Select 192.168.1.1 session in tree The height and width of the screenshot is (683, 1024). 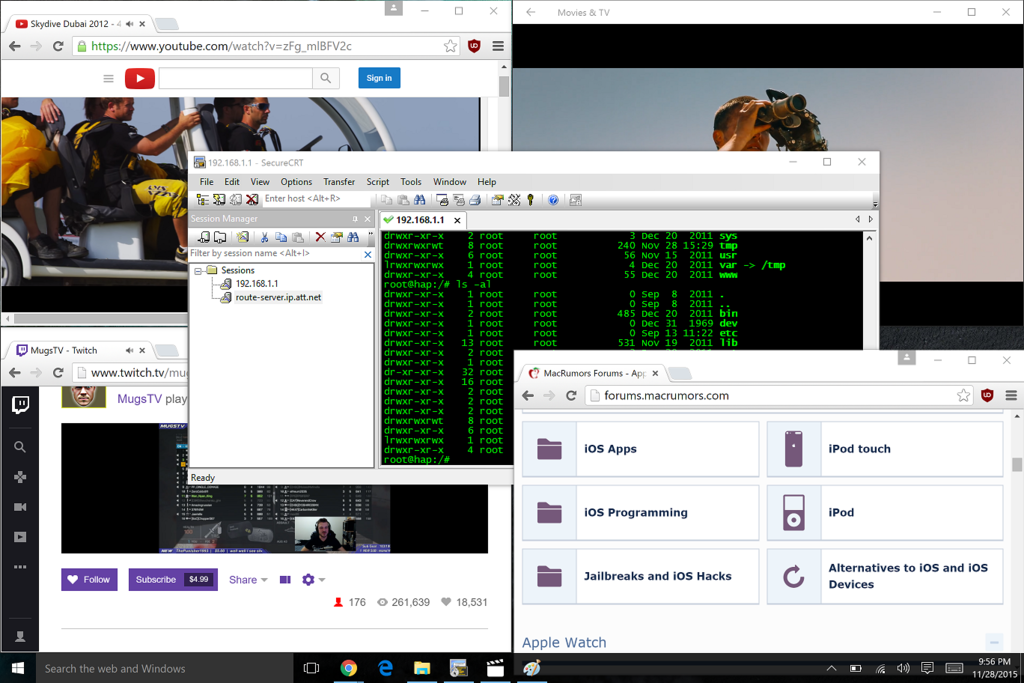point(257,283)
